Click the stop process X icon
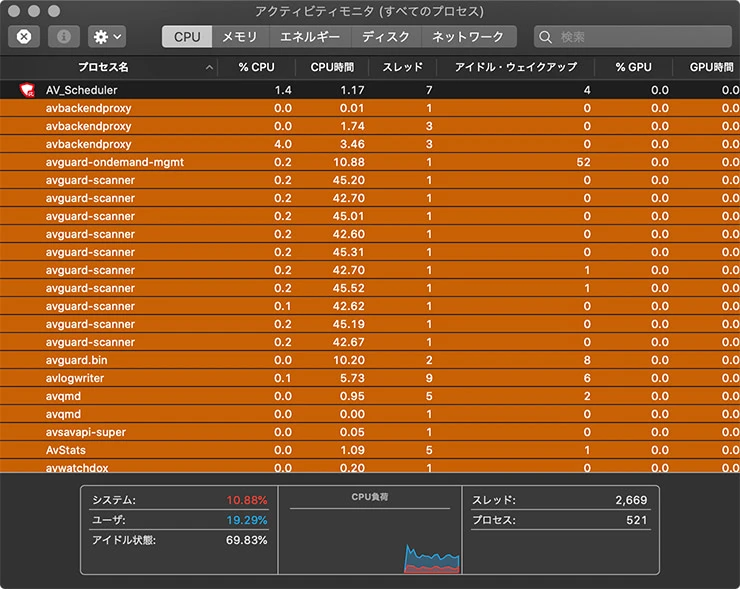 tap(24, 37)
